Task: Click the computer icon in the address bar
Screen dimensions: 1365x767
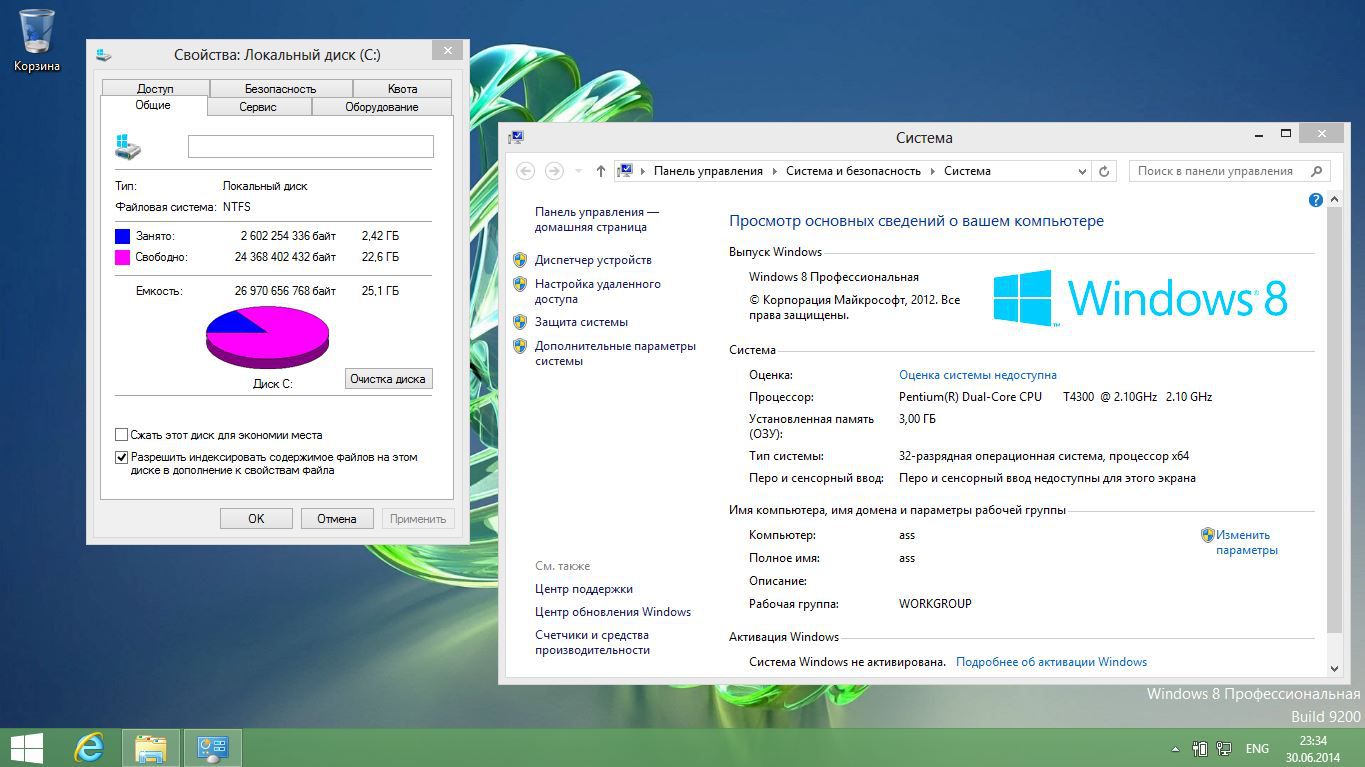Action: [x=625, y=171]
